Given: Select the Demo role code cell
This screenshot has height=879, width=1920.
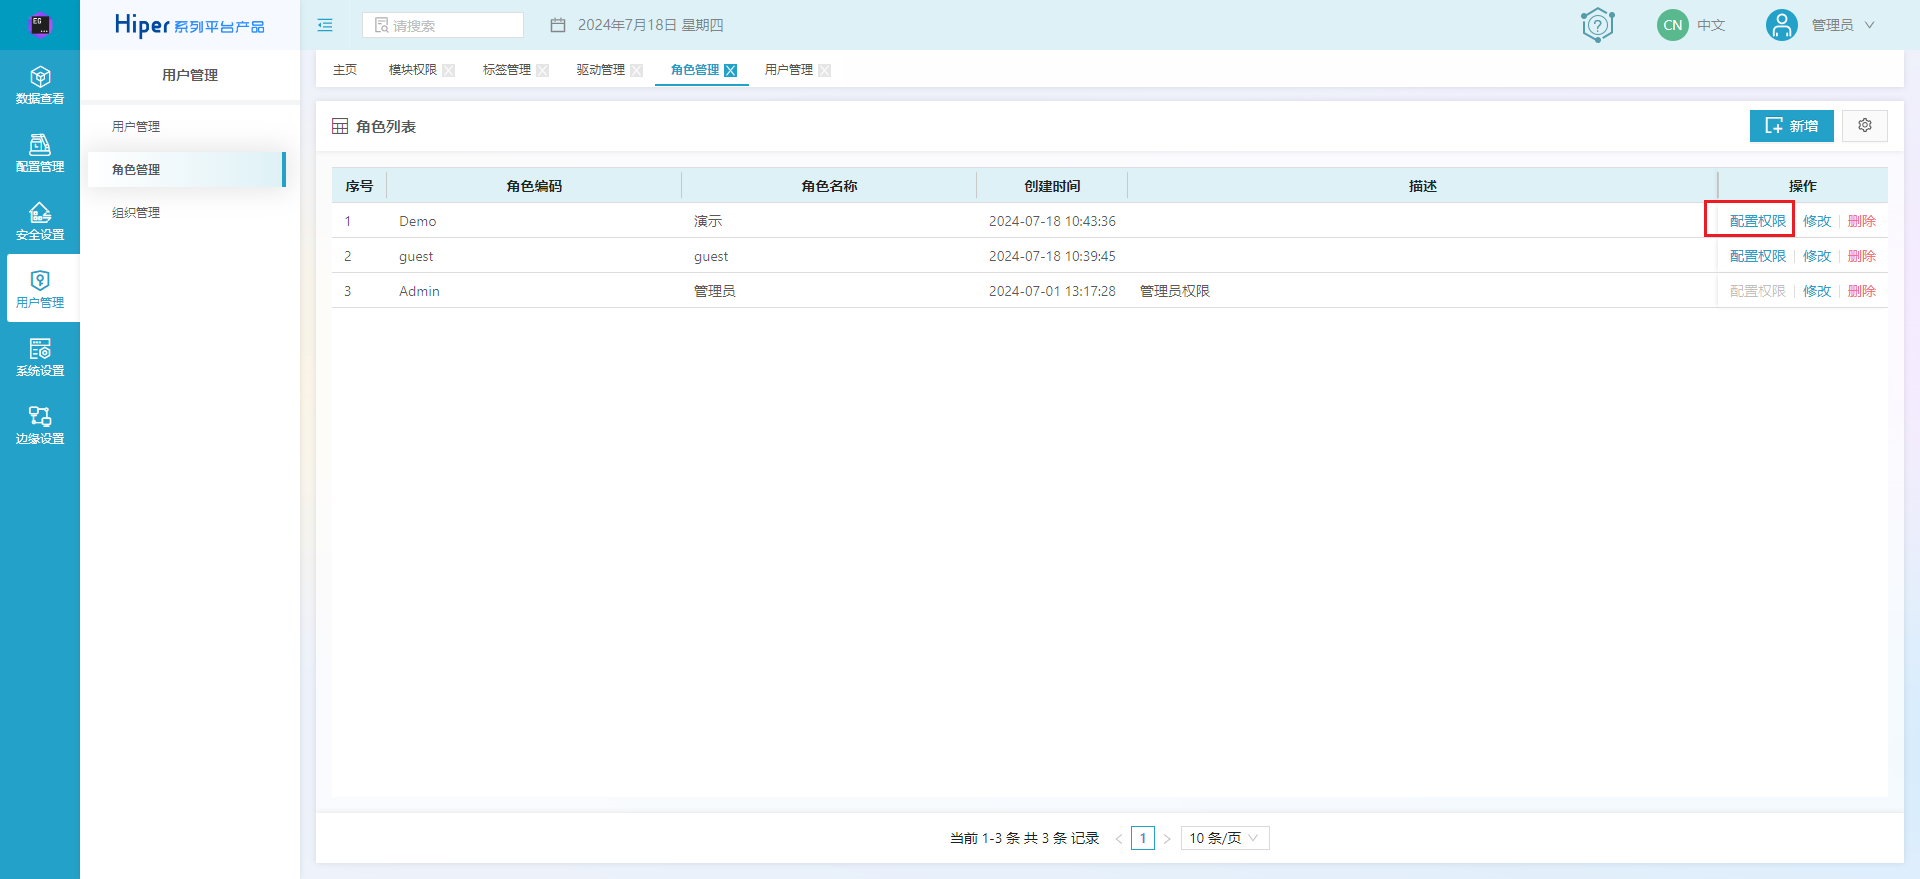Looking at the screenshot, I should pos(534,221).
